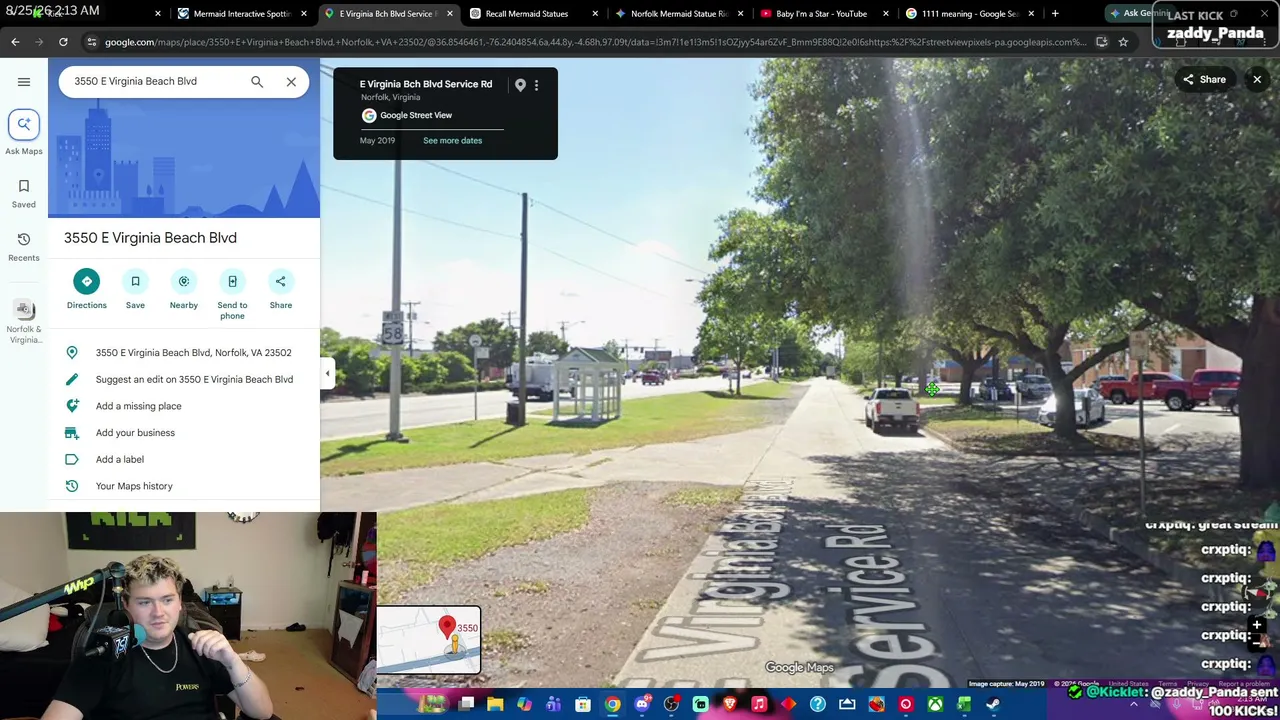Get Directions to 3550 E Virginia Beach Blvd
This screenshot has height=720, width=1280.
point(87,289)
